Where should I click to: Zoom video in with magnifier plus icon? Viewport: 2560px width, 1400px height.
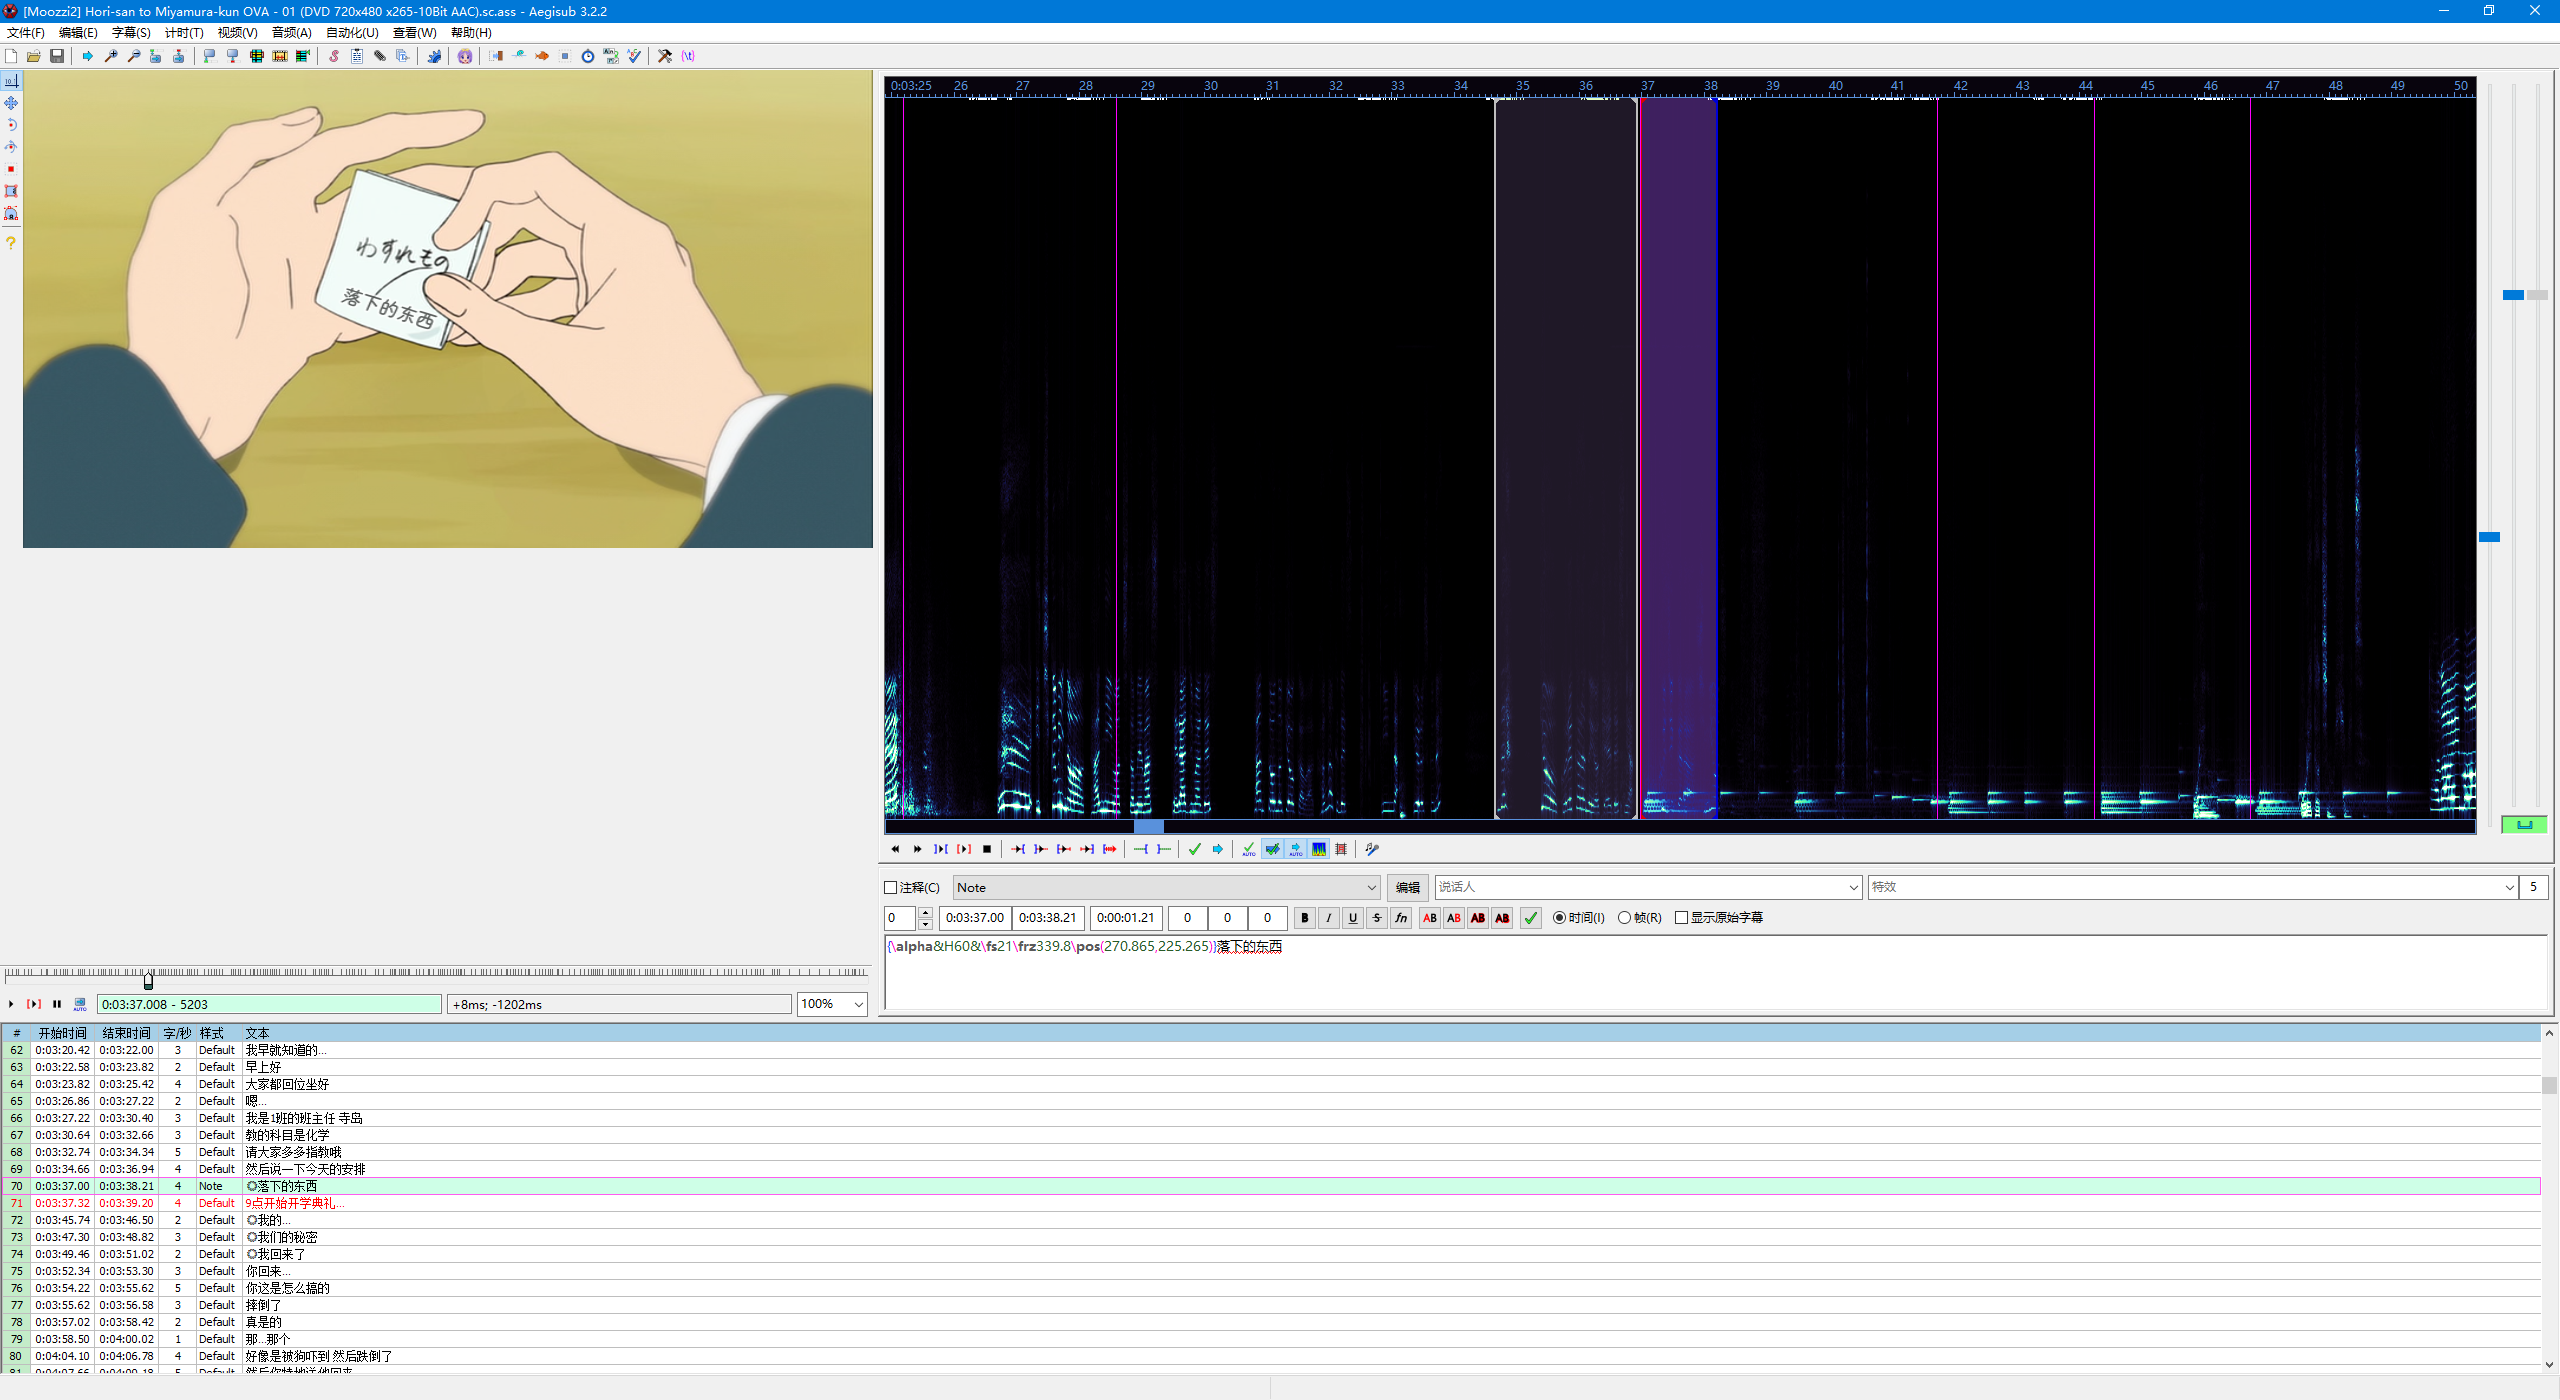tap(111, 56)
